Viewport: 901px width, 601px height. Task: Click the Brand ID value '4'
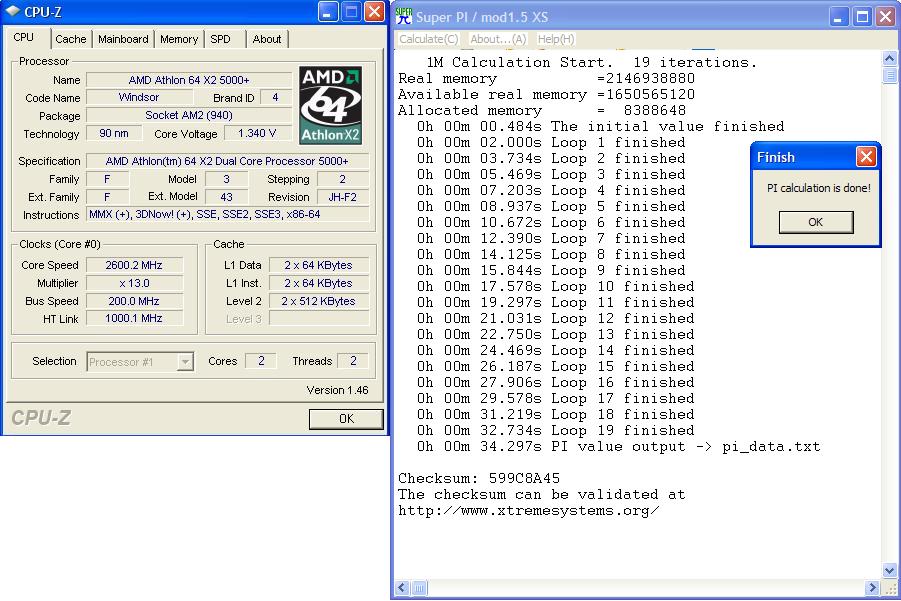tap(275, 97)
